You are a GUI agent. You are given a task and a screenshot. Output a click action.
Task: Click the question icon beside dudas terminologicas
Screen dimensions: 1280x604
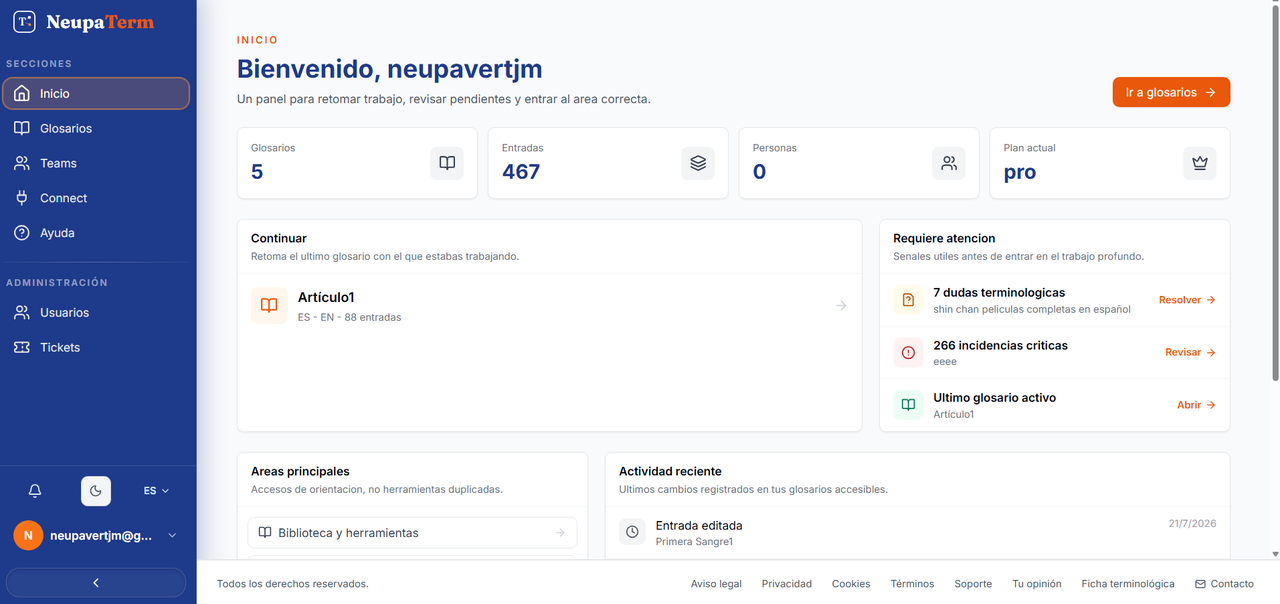coord(908,300)
